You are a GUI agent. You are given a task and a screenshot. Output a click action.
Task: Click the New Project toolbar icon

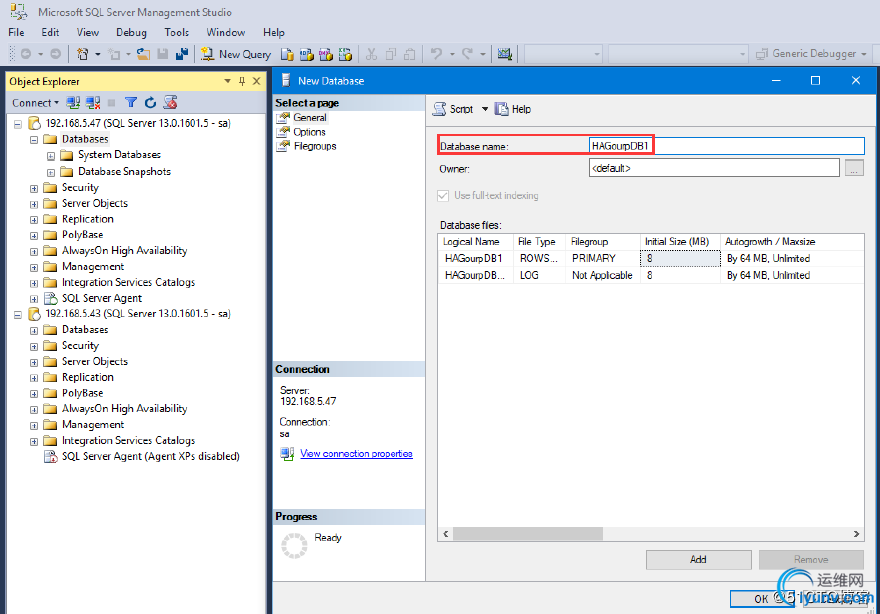(x=83, y=54)
